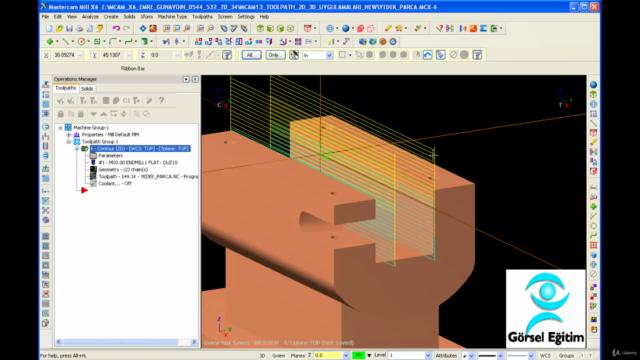The width and height of the screenshot is (640, 360).
Task: Click the move insert arrow down icon
Action: coord(93,114)
